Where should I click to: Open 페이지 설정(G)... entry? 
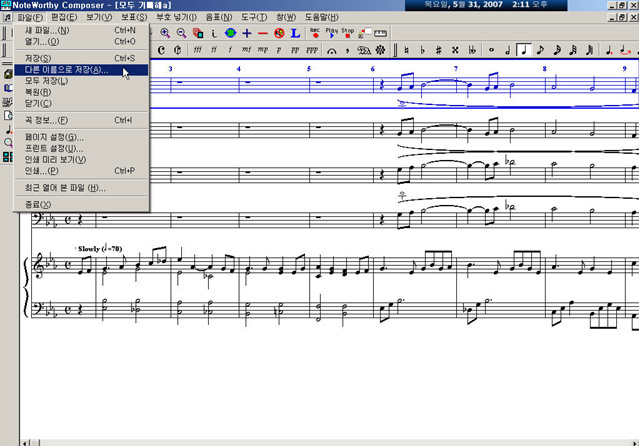pos(81,137)
